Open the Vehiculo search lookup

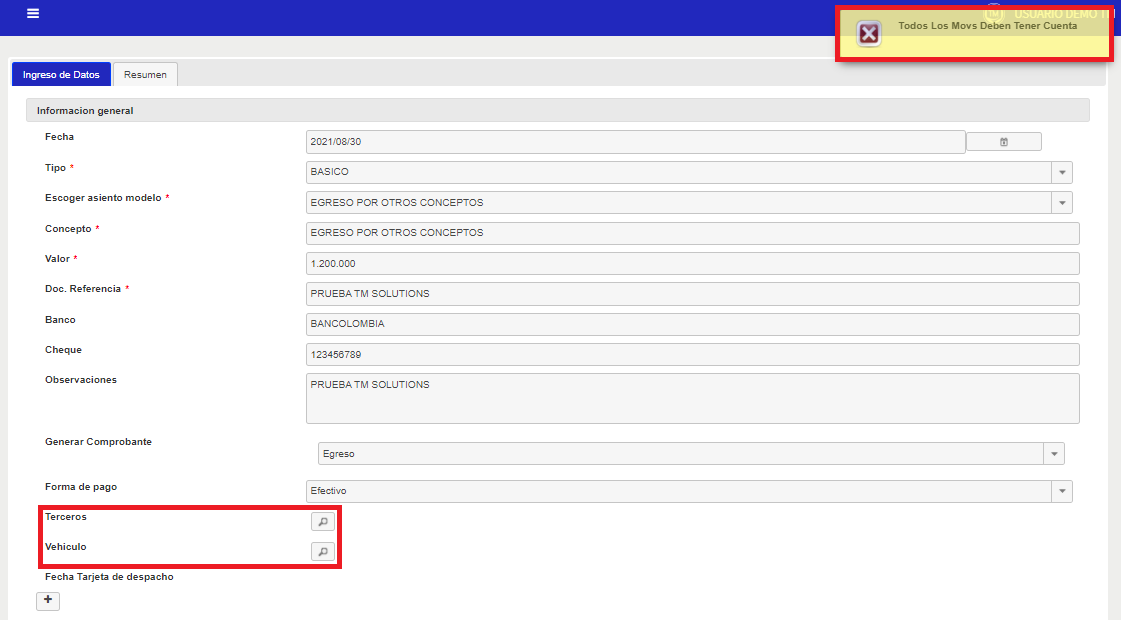click(323, 551)
